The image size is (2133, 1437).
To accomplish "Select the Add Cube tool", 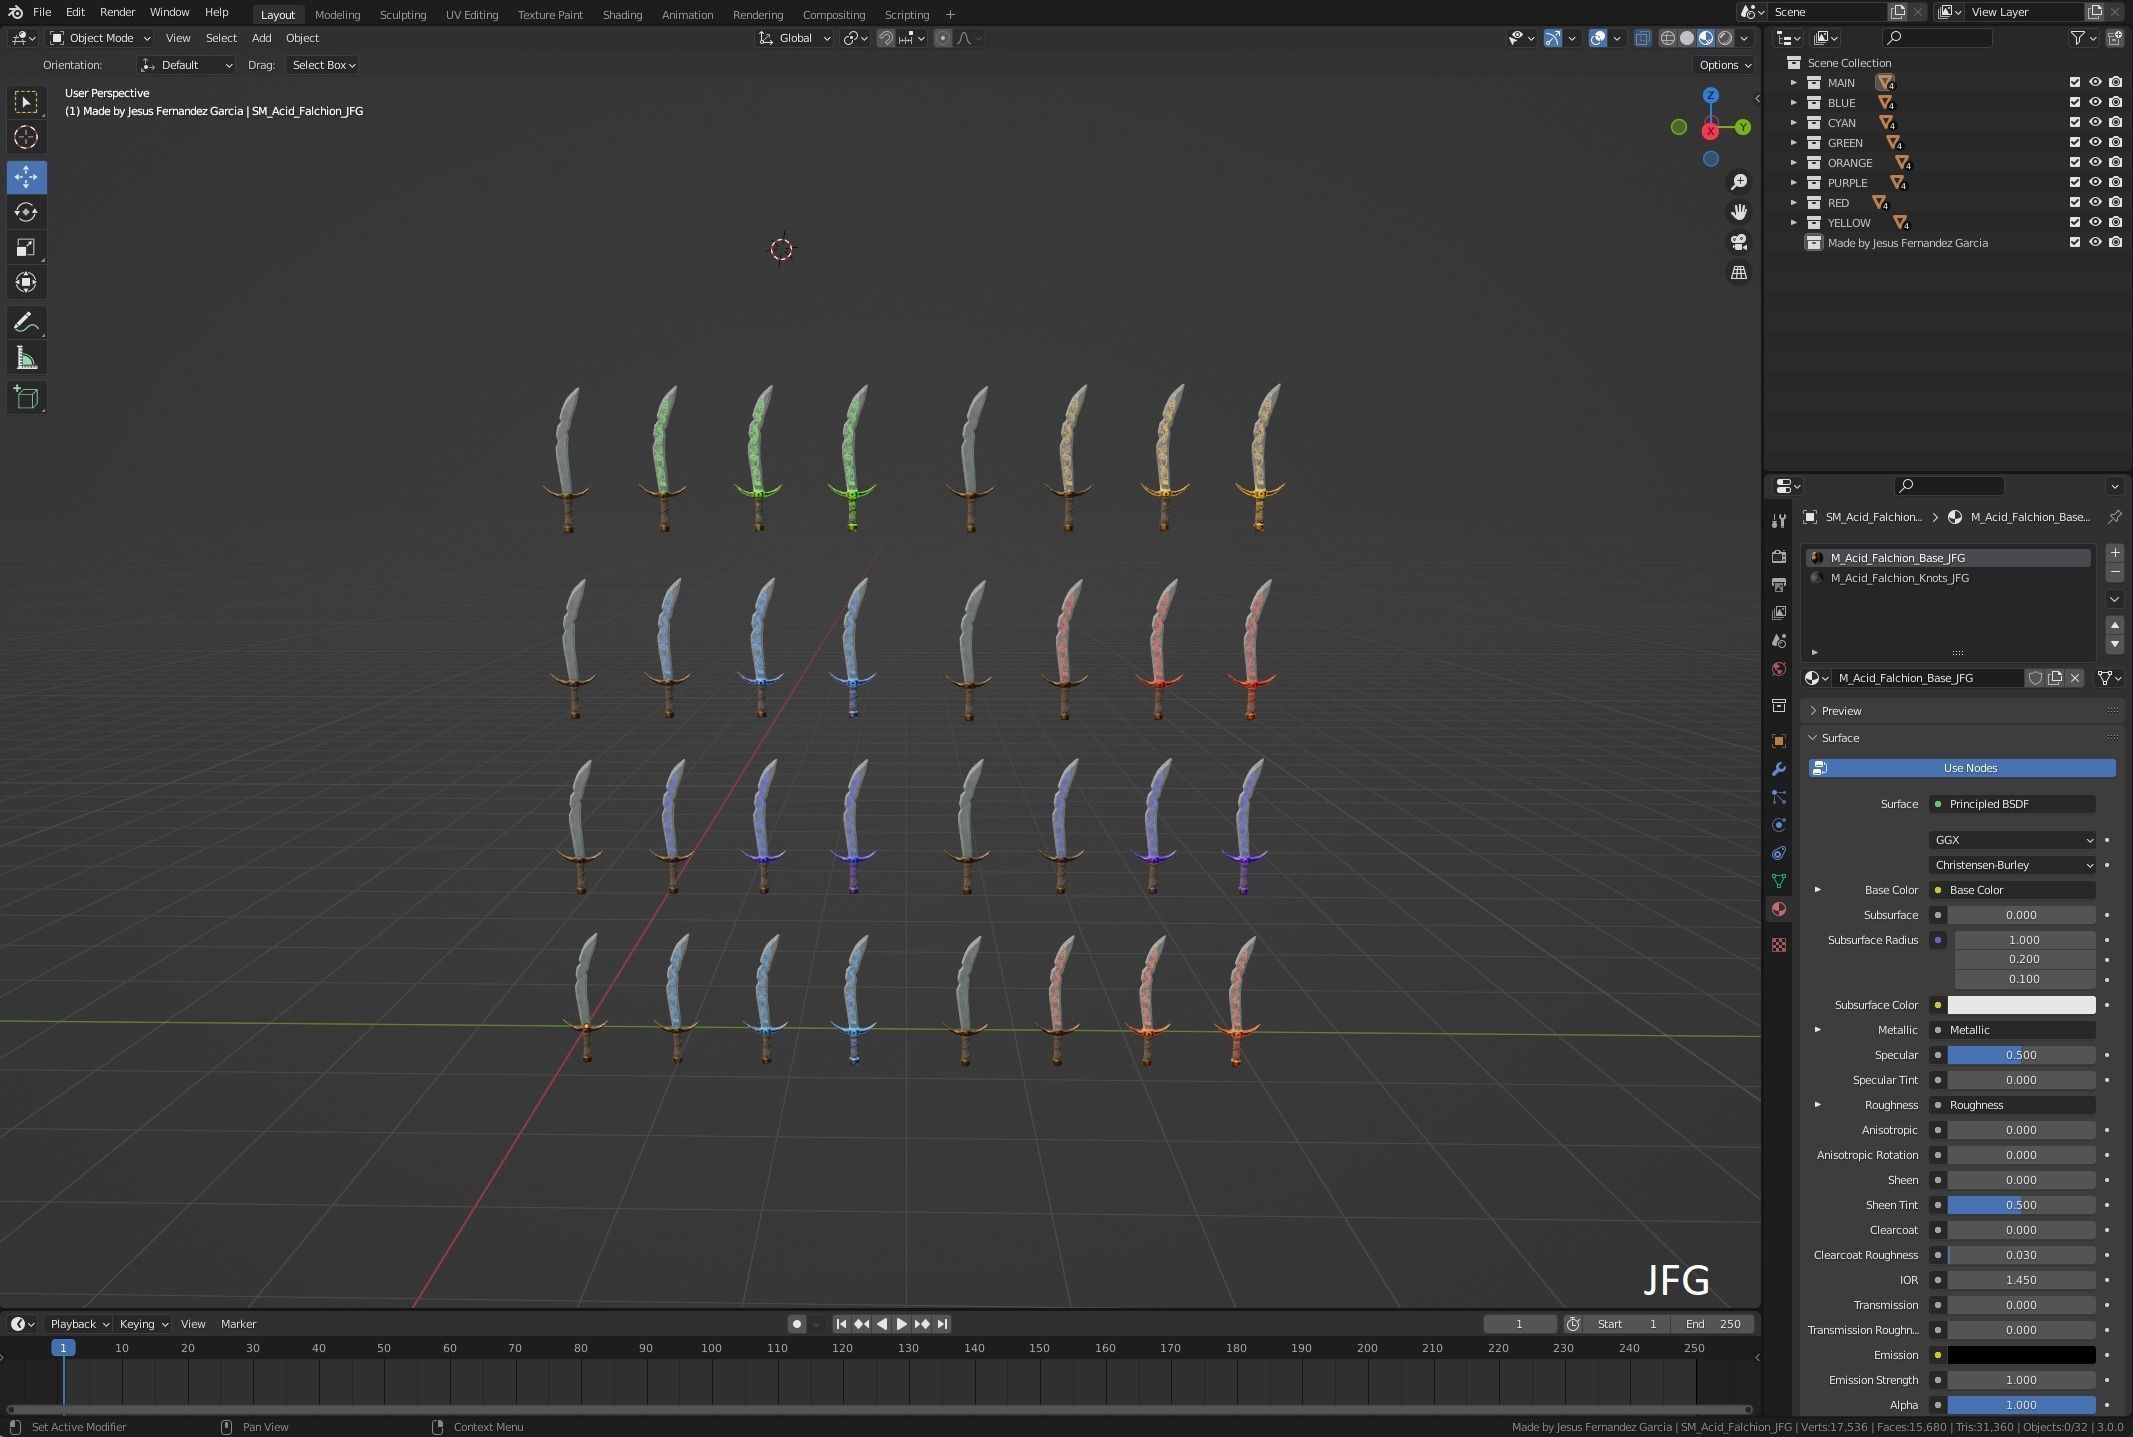I will [x=26, y=398].
